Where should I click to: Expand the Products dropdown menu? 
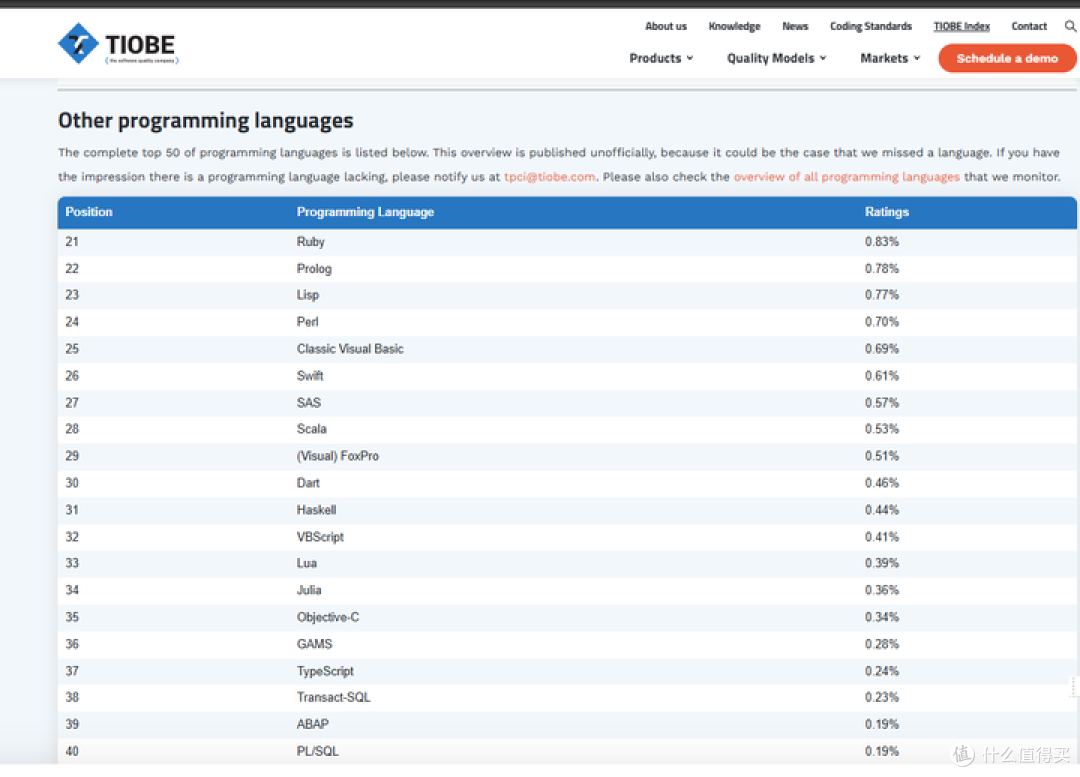pyautogui.click(x=661, y=59)
